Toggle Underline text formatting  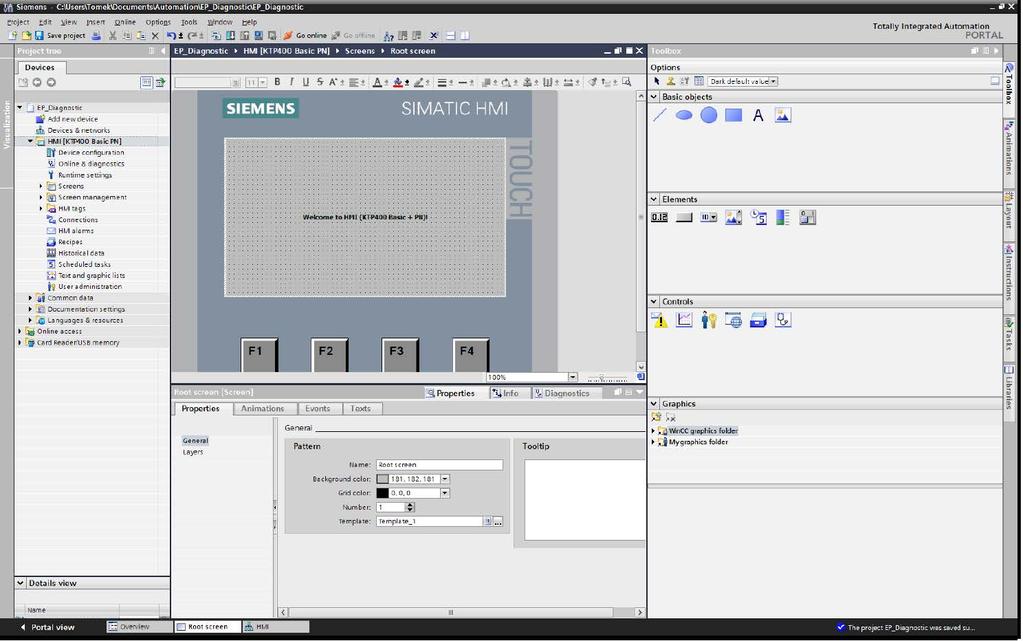click(x=305, y=82)
